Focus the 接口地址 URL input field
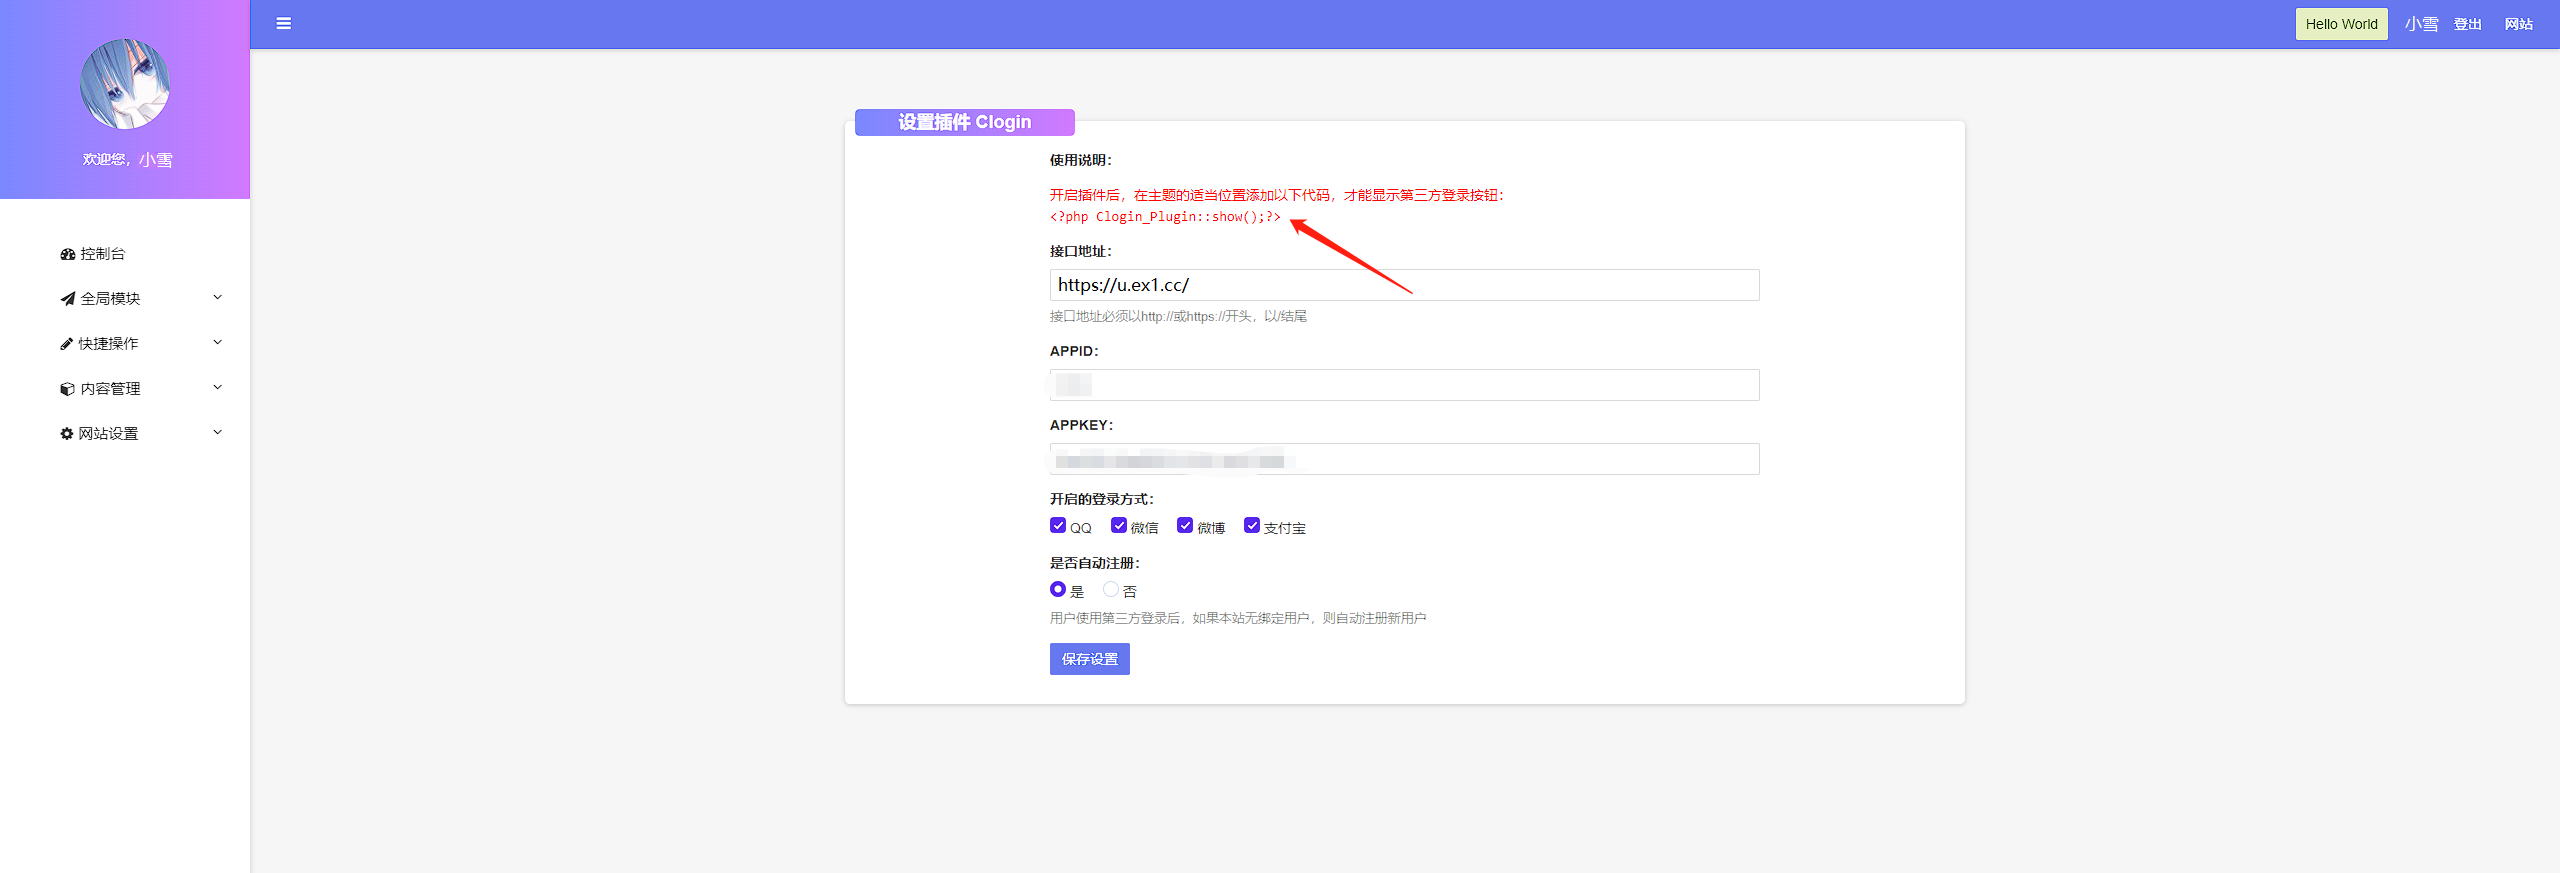Screen dimensions: 2560x873 click(x=1405, y=285)
